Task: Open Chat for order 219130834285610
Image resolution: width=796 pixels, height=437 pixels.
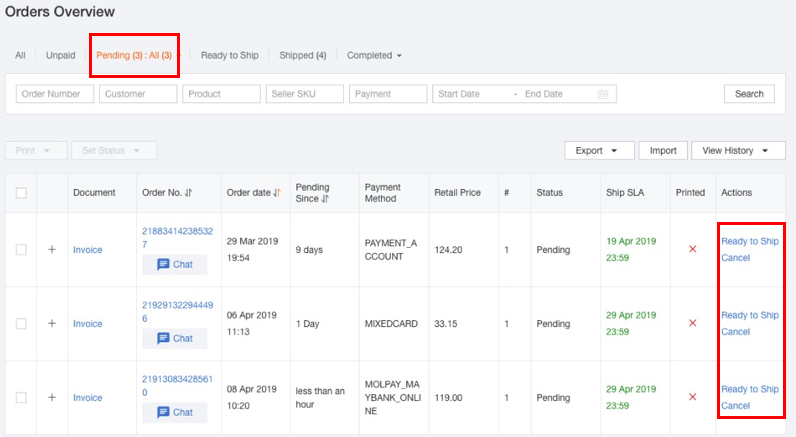Action: [174, 412]
